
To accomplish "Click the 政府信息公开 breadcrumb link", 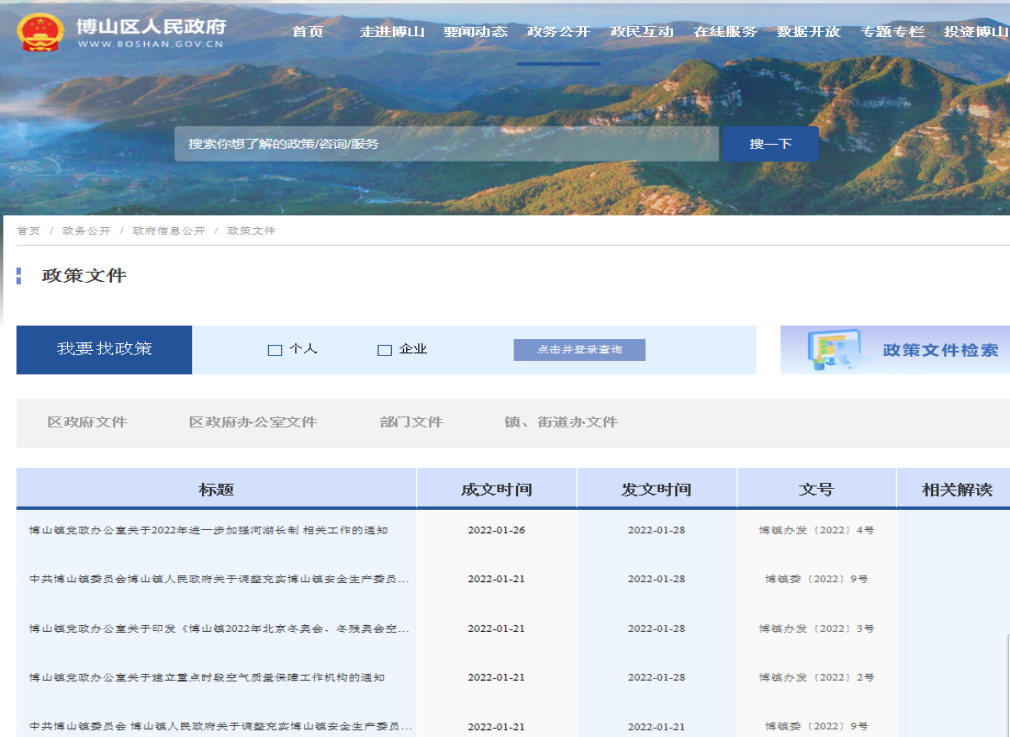I will click(168, 231).
